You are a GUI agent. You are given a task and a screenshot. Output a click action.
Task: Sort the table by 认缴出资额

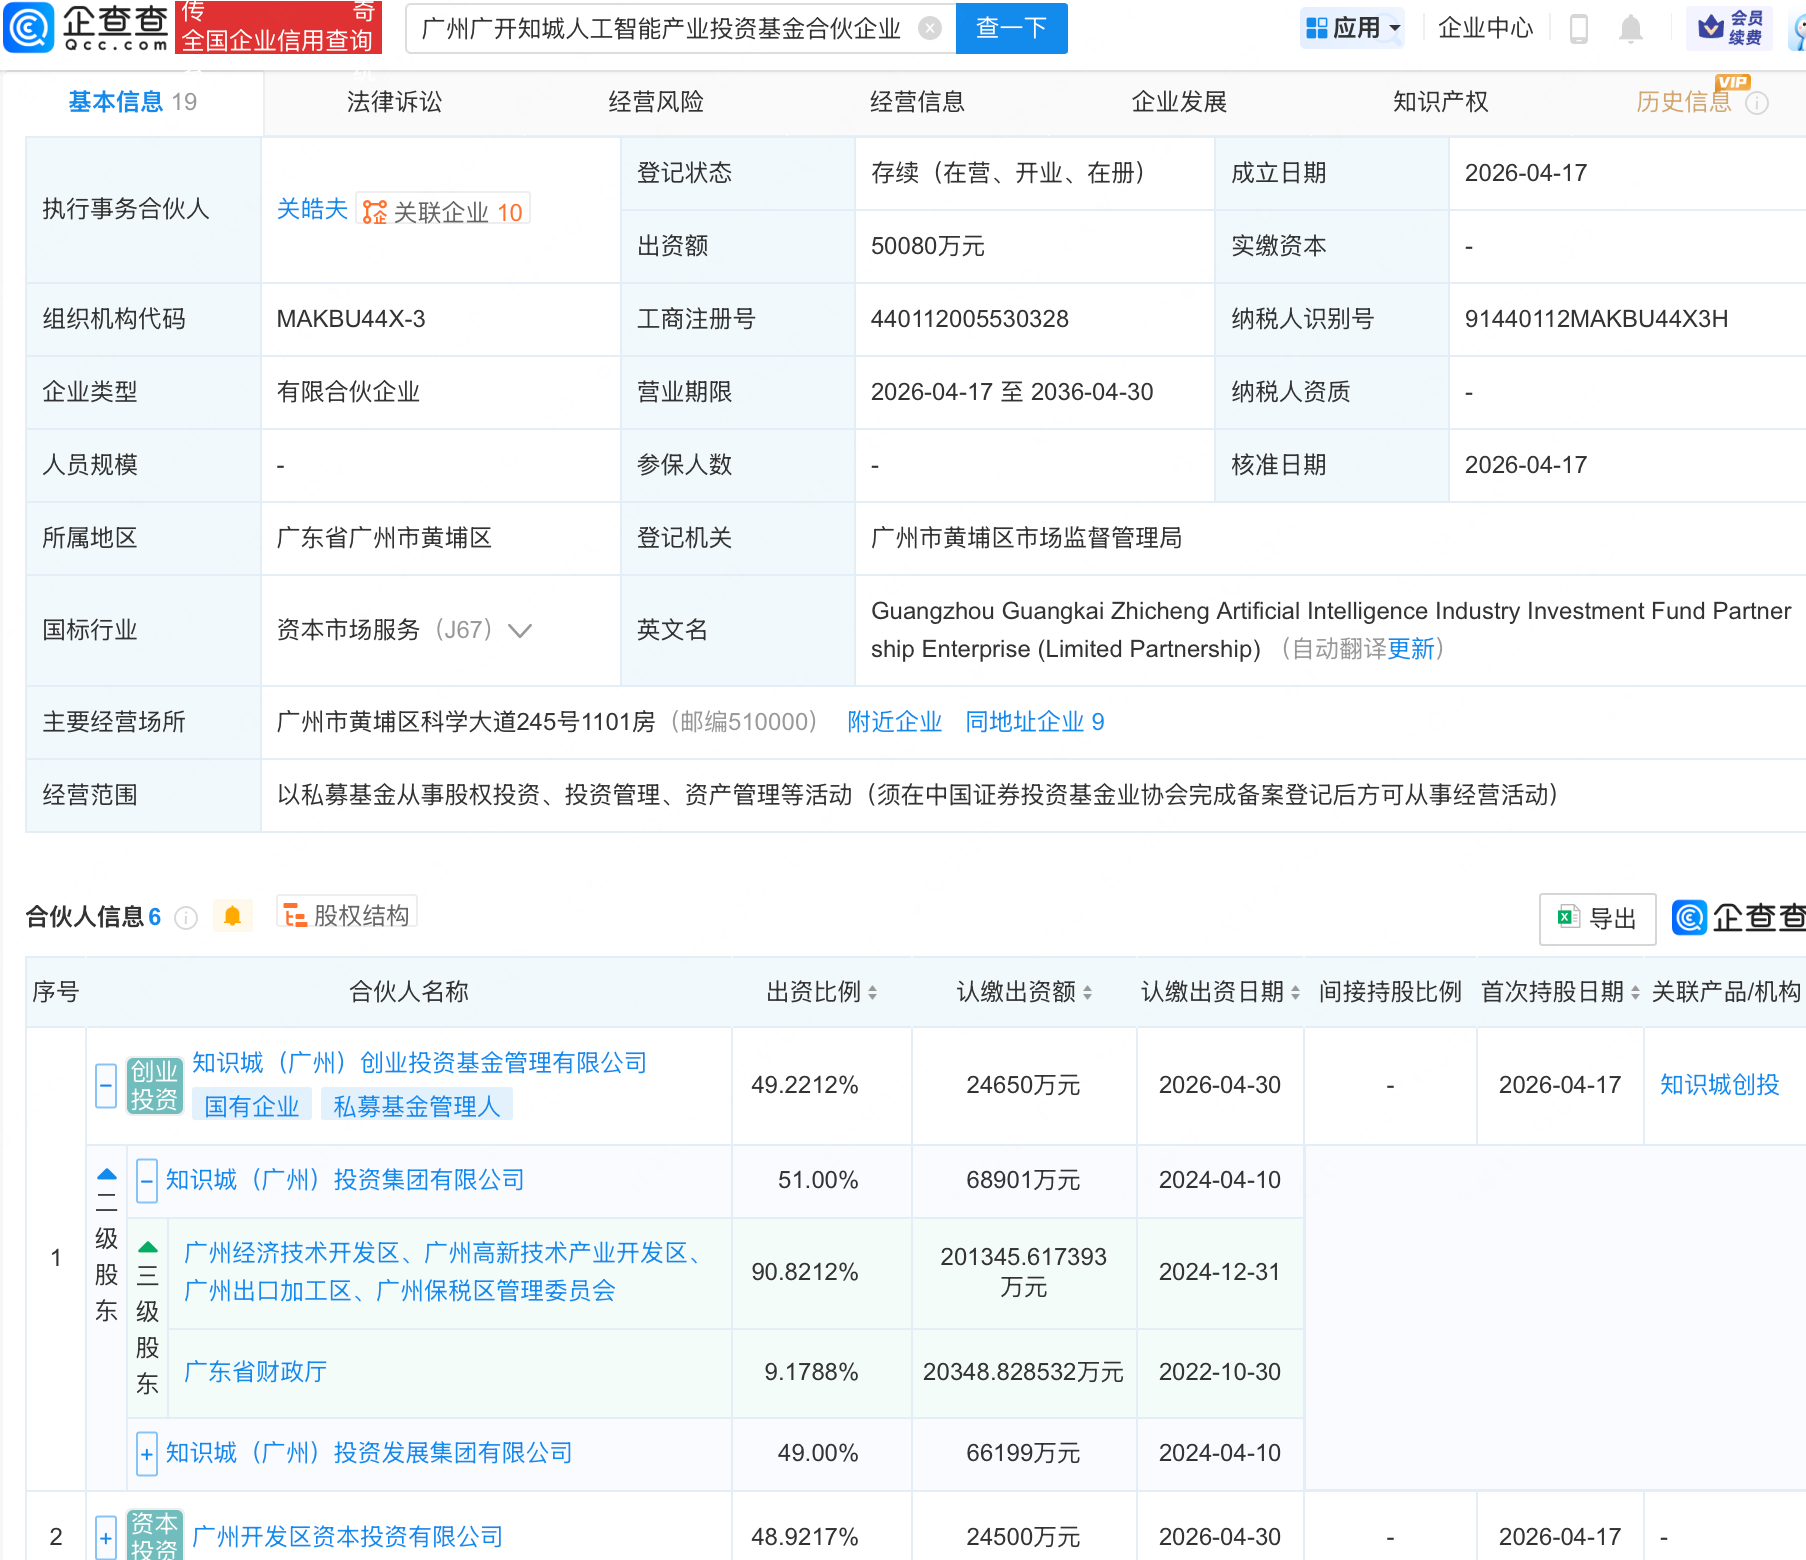pyautogui.click(x=1087, y=992)
